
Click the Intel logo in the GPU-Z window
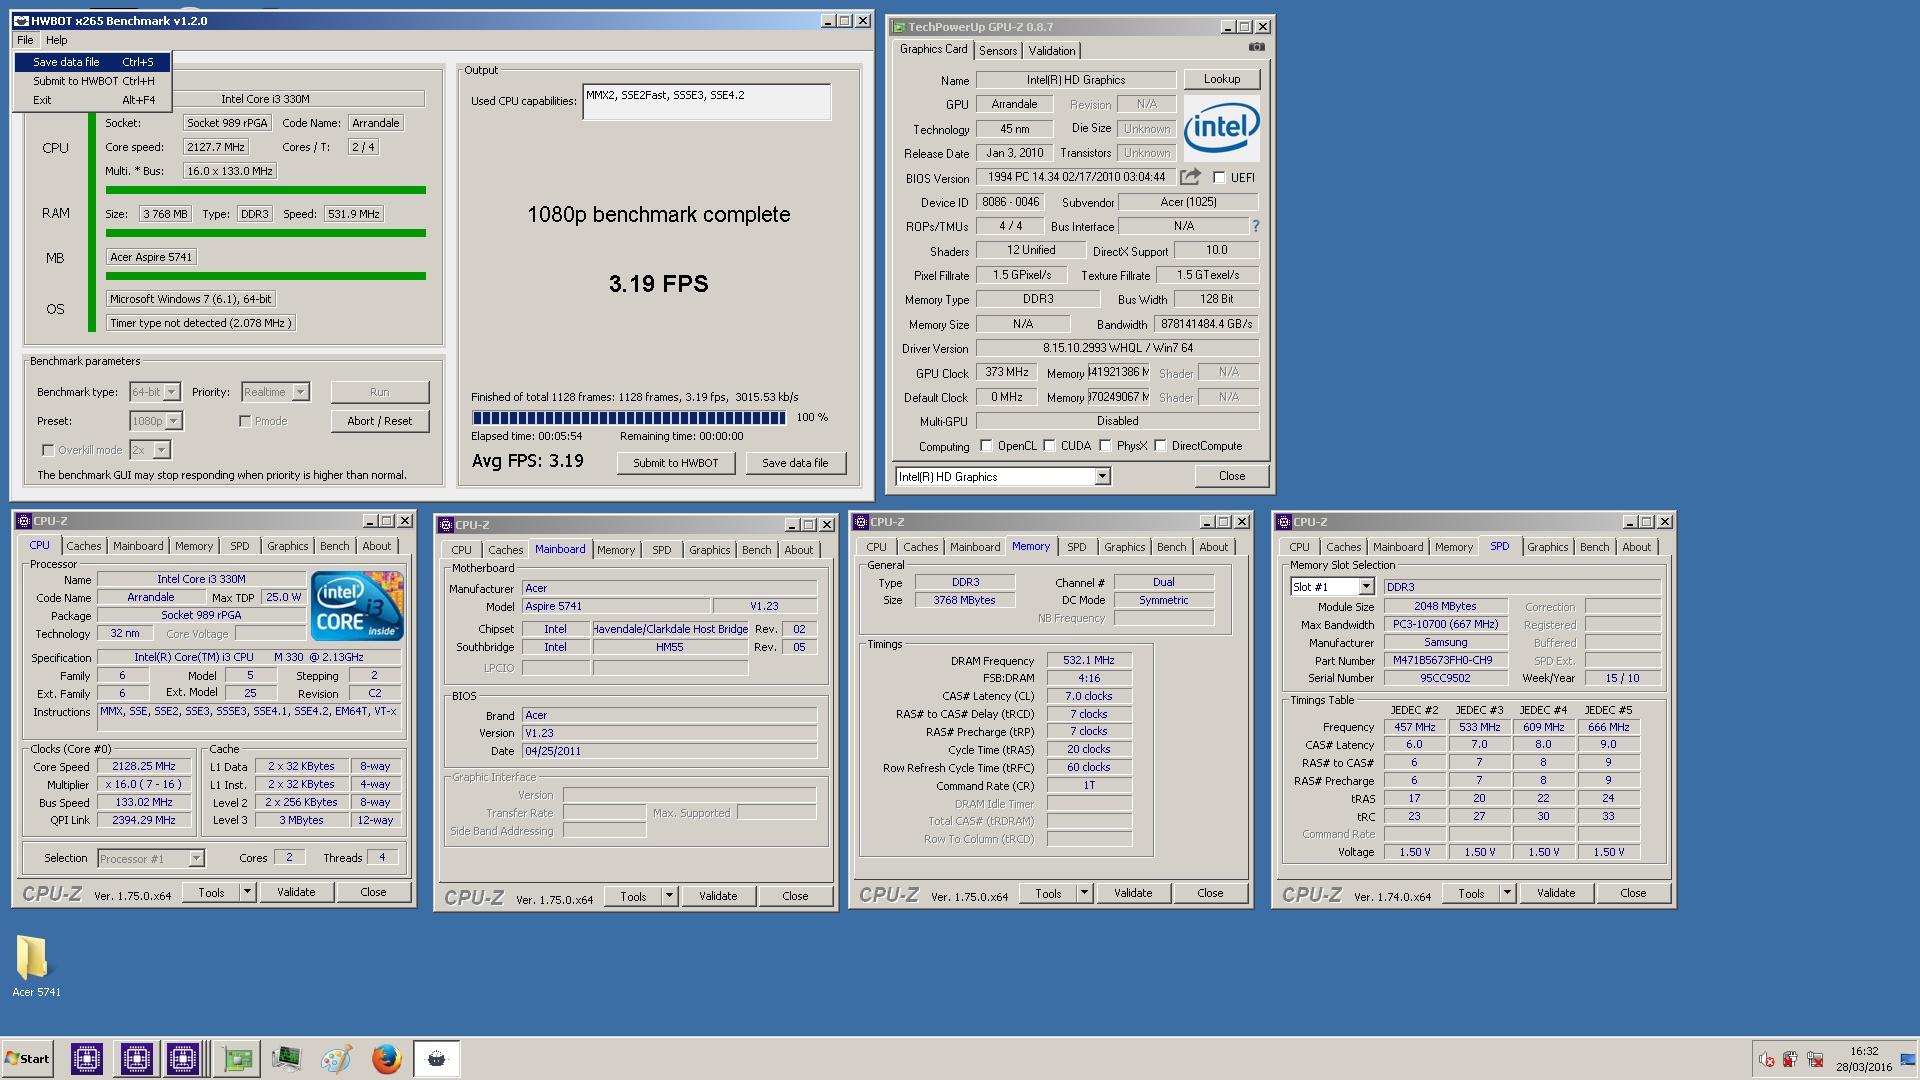[x=1221, y=128]
